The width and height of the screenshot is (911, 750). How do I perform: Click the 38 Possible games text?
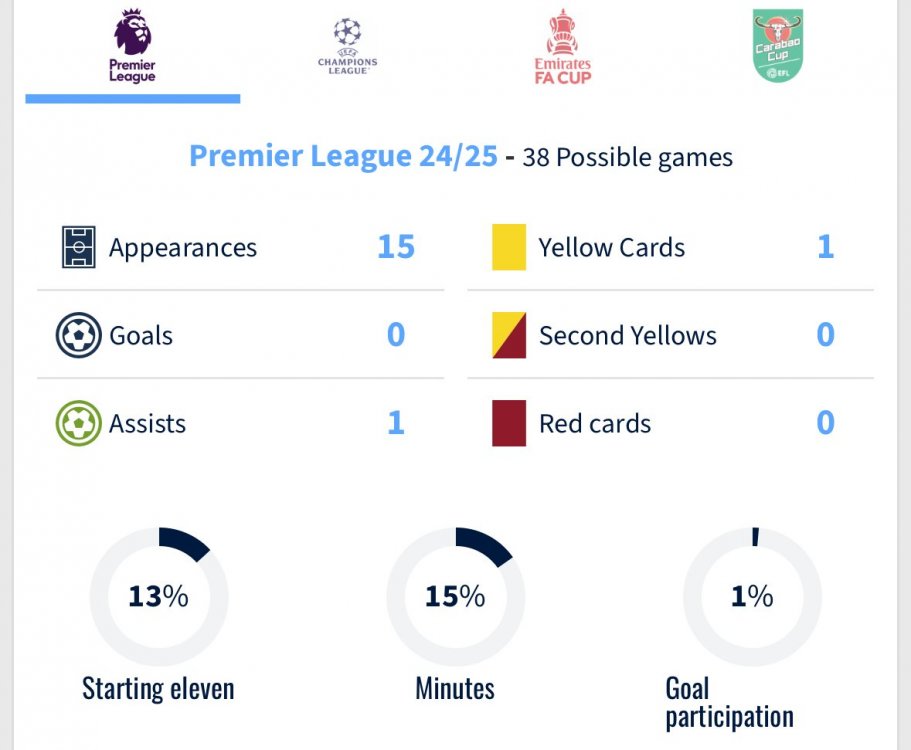click(x=627, y=158)
